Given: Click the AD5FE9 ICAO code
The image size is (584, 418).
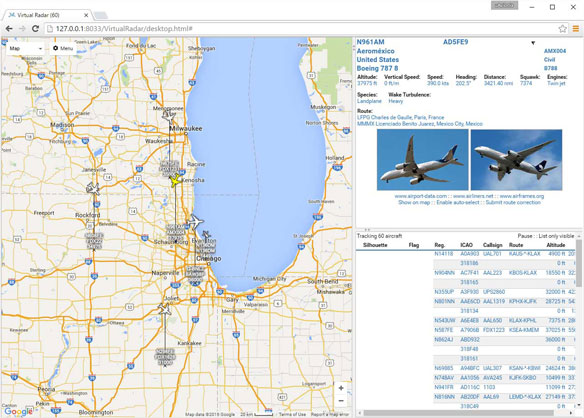Looking at the screenshot, I should (x=456, y=42).
